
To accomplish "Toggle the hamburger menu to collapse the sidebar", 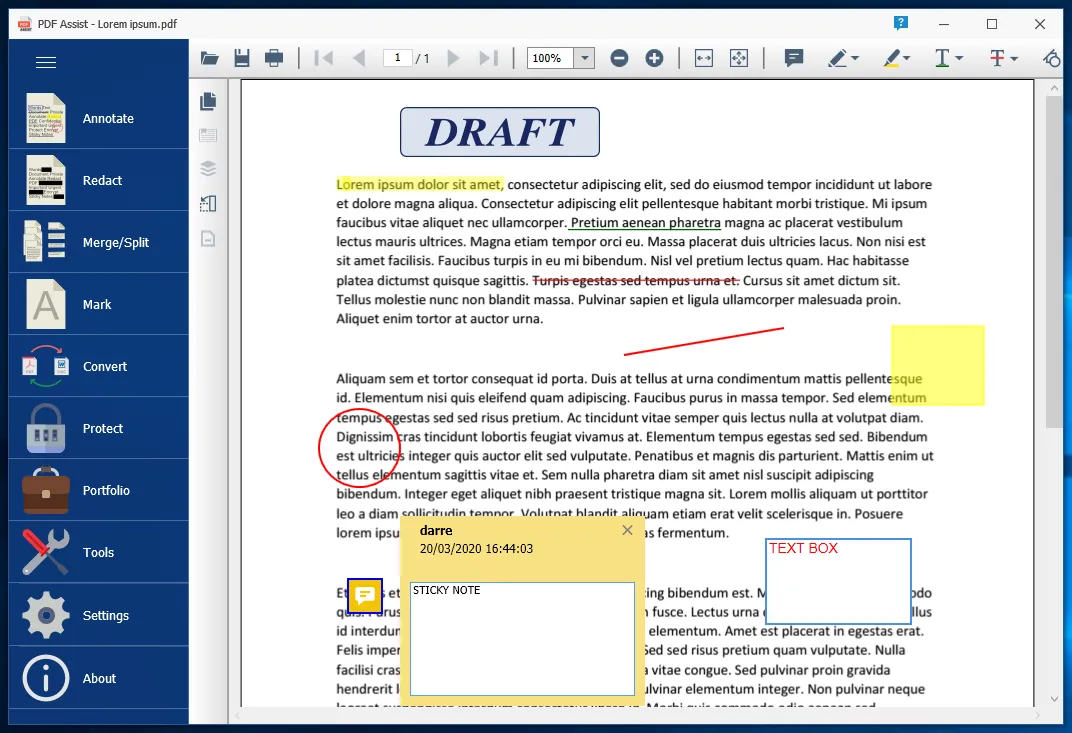I will point(46,62).
